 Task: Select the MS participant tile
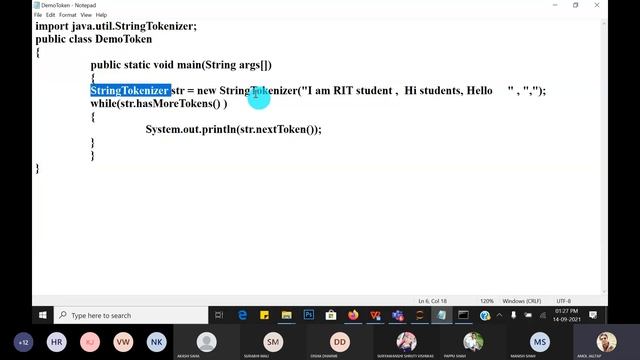click(540, 342)
